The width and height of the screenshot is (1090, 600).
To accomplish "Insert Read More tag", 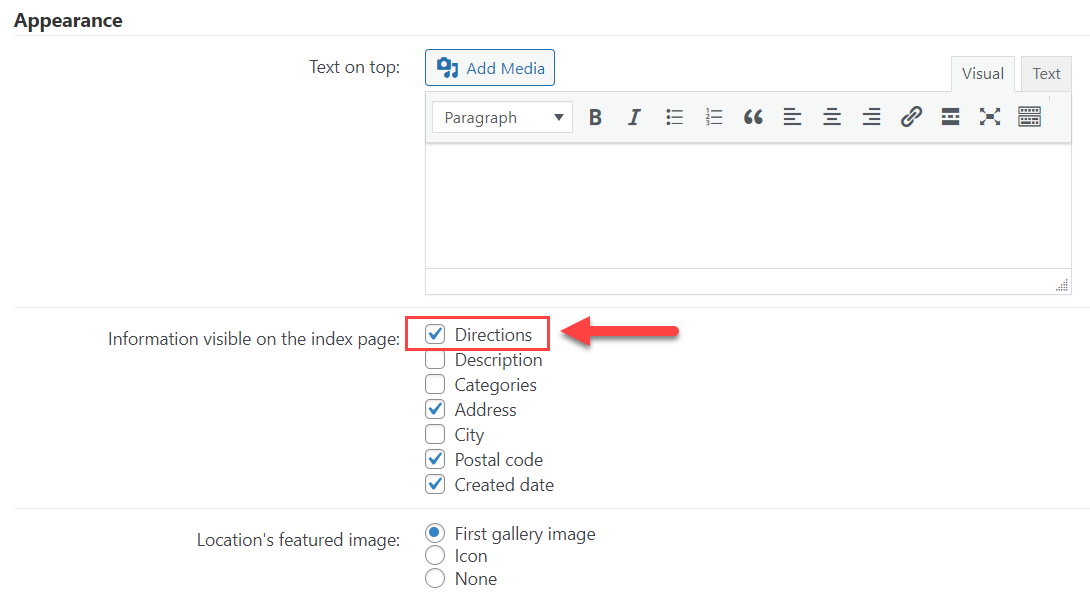I will (950, 117).
